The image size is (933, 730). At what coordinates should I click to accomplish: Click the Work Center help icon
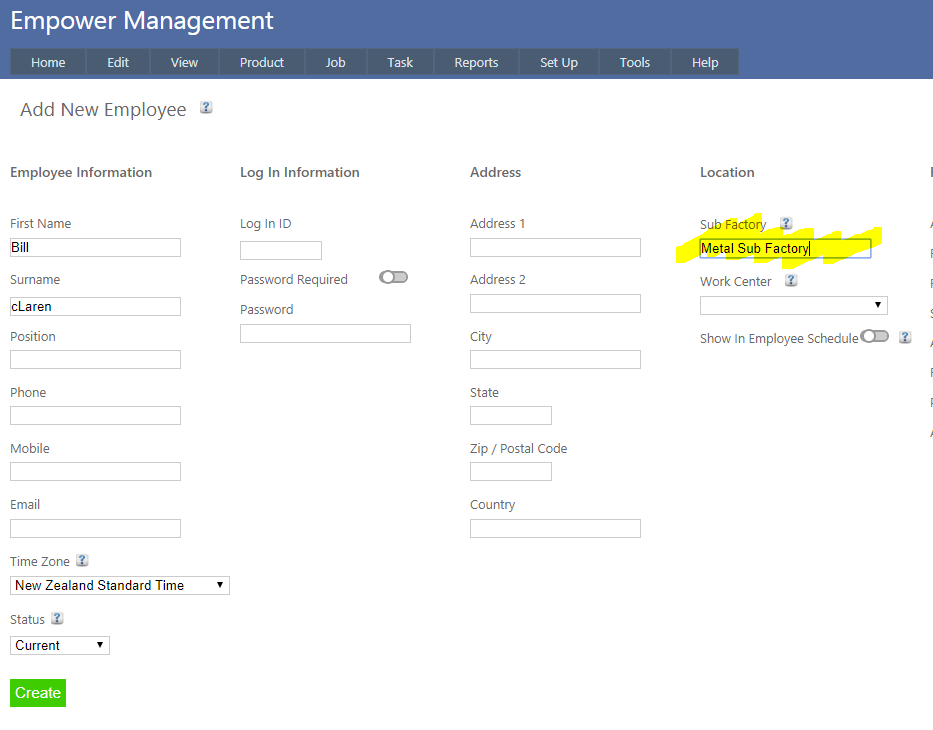(791, 281)
